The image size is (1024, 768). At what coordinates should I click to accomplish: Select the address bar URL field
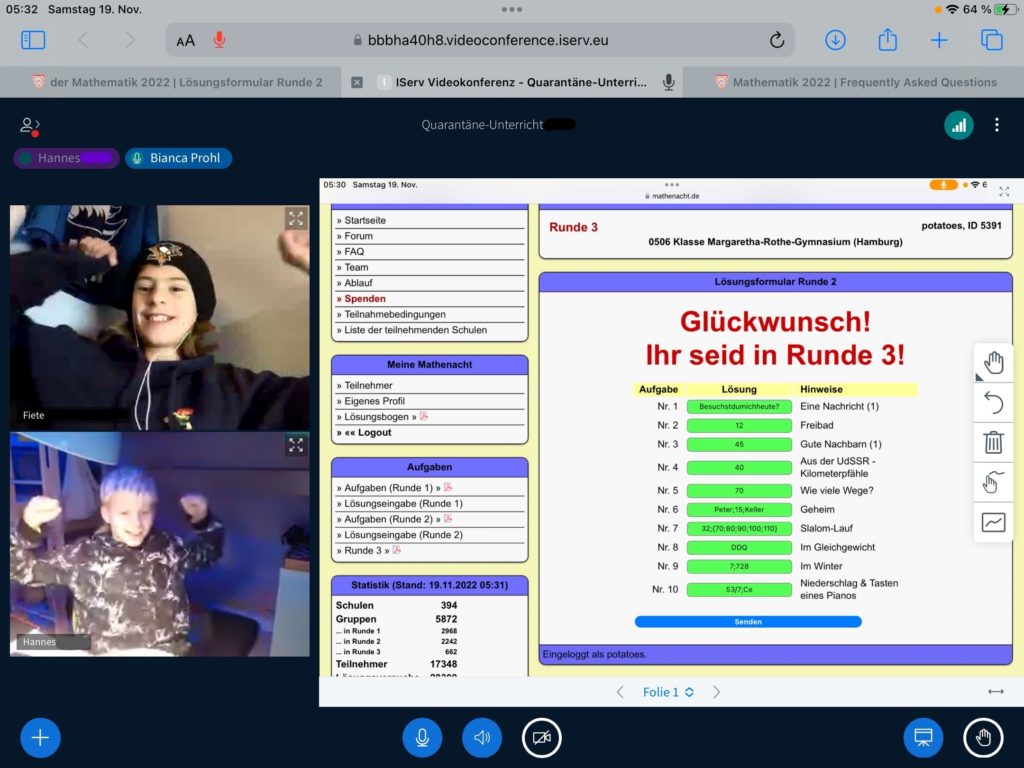click(x=480, y=40)
